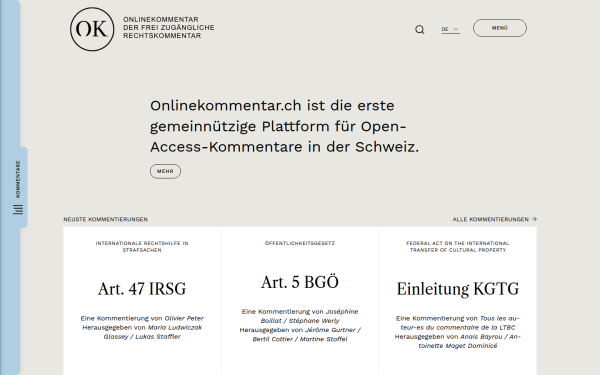Click the Öffentlichkeitsgesetz label
The height and width of the screenshot is (375, 600).
[x=300, y=243]
